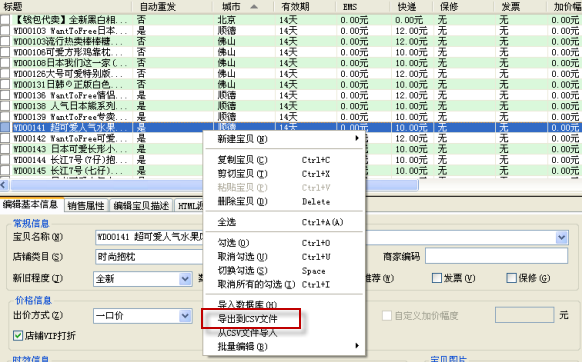The image size is (582, 362).
Task: Switch to 销售属性 tab
Action: [86, 205]
